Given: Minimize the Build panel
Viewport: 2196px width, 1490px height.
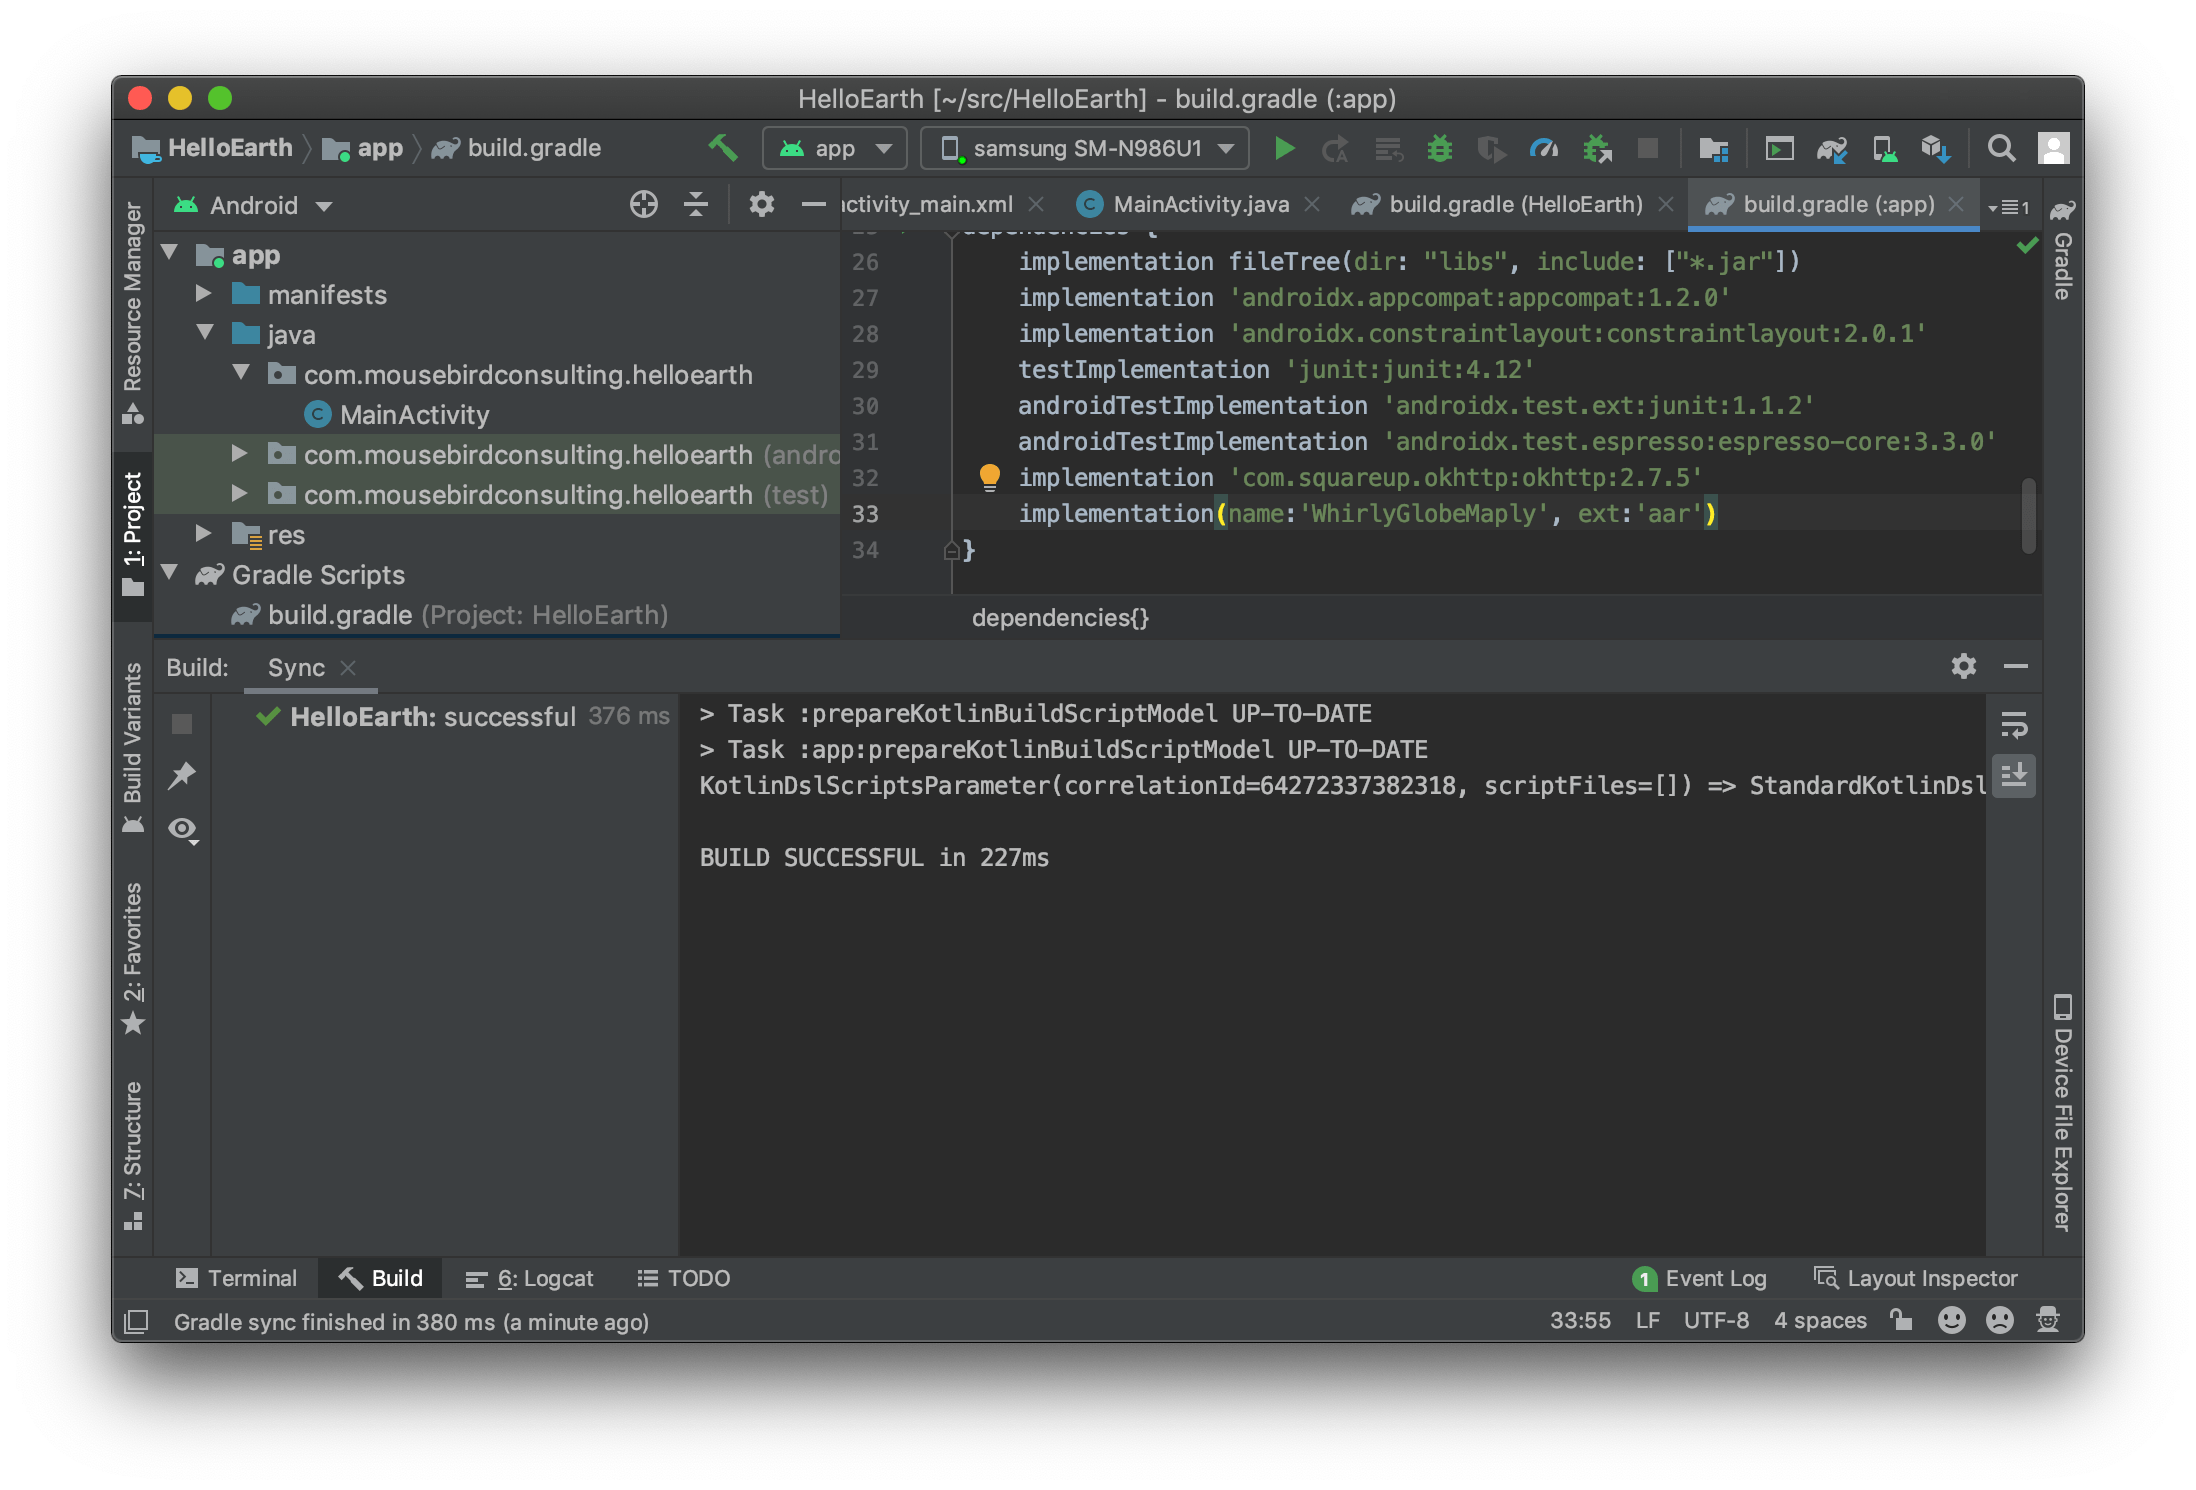Looking at the screenshot, I should click(2015, 666).
